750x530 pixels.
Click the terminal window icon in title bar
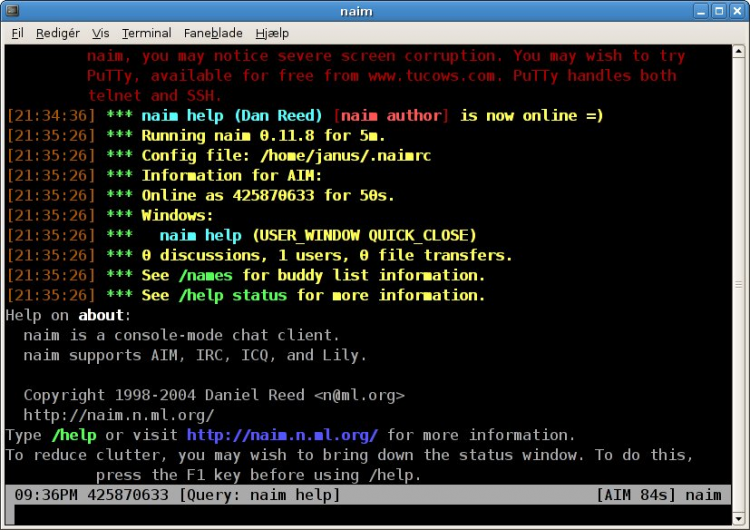[12, 10]
